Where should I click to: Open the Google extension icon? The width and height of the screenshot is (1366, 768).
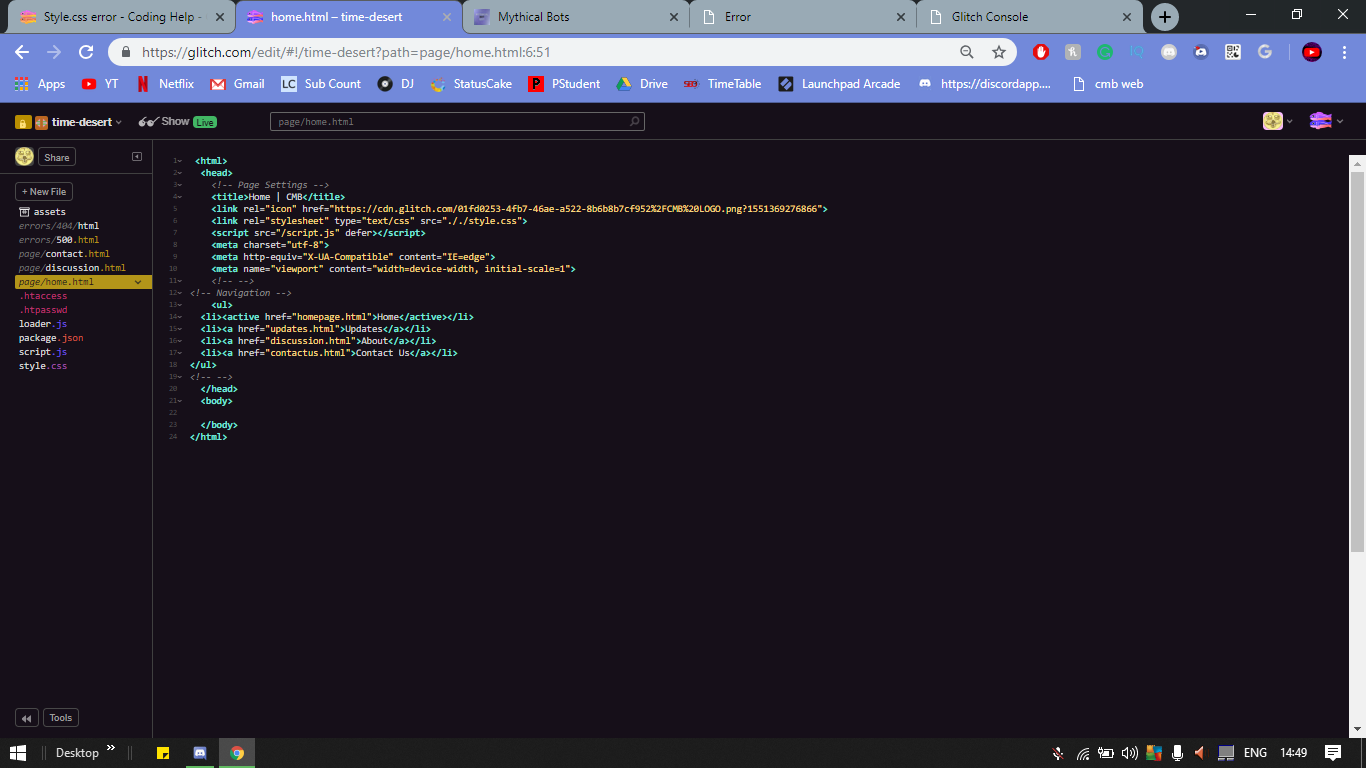coord(1265,52)
